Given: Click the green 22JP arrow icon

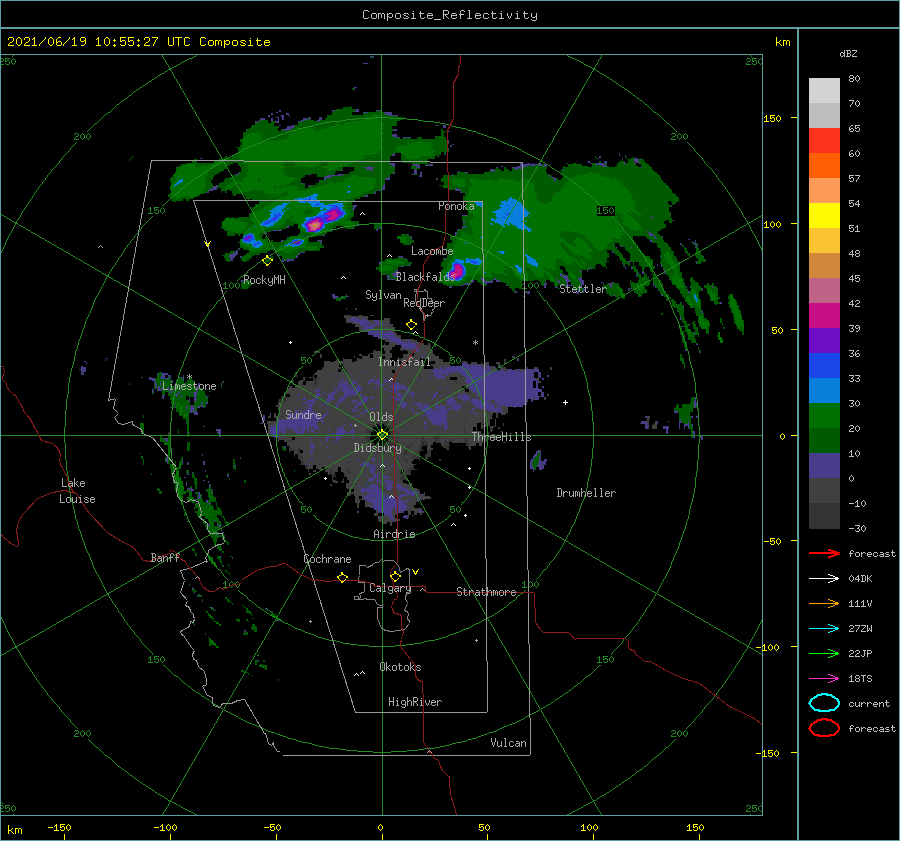Looking at the screenshot, I should [x=824, y=653].
